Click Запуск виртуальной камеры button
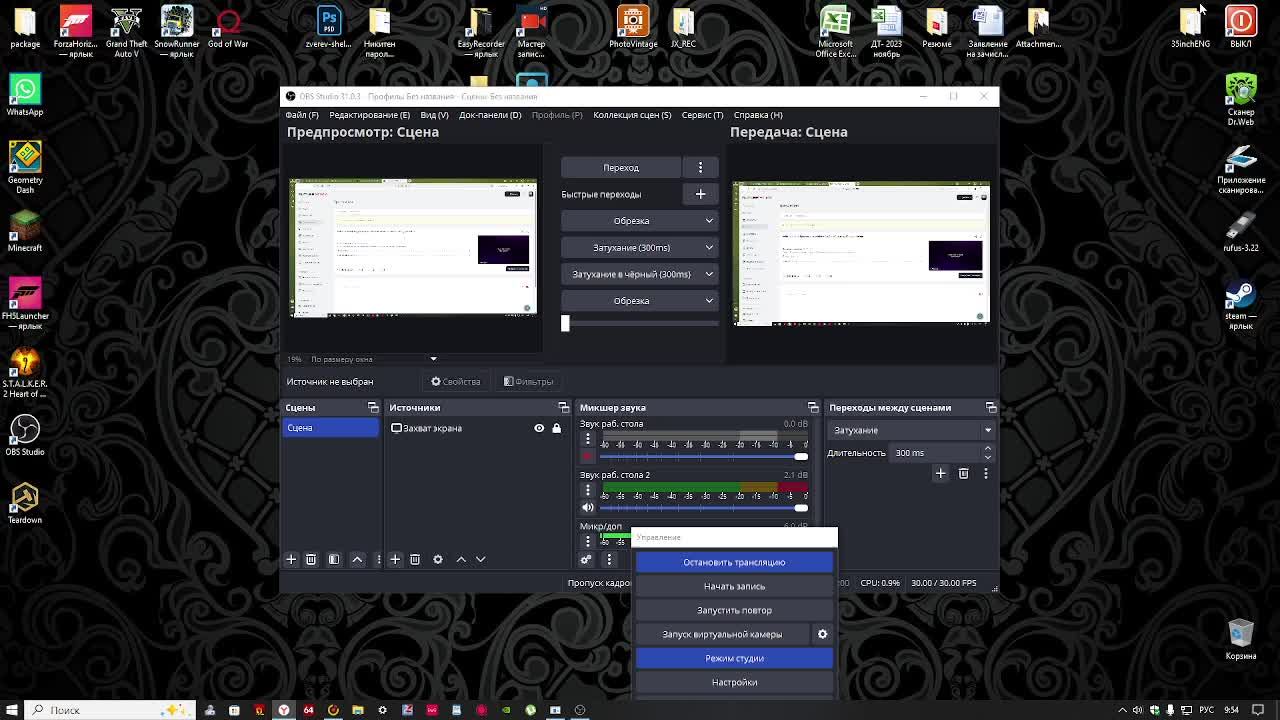1280x720 pixels. click(722, 634)
